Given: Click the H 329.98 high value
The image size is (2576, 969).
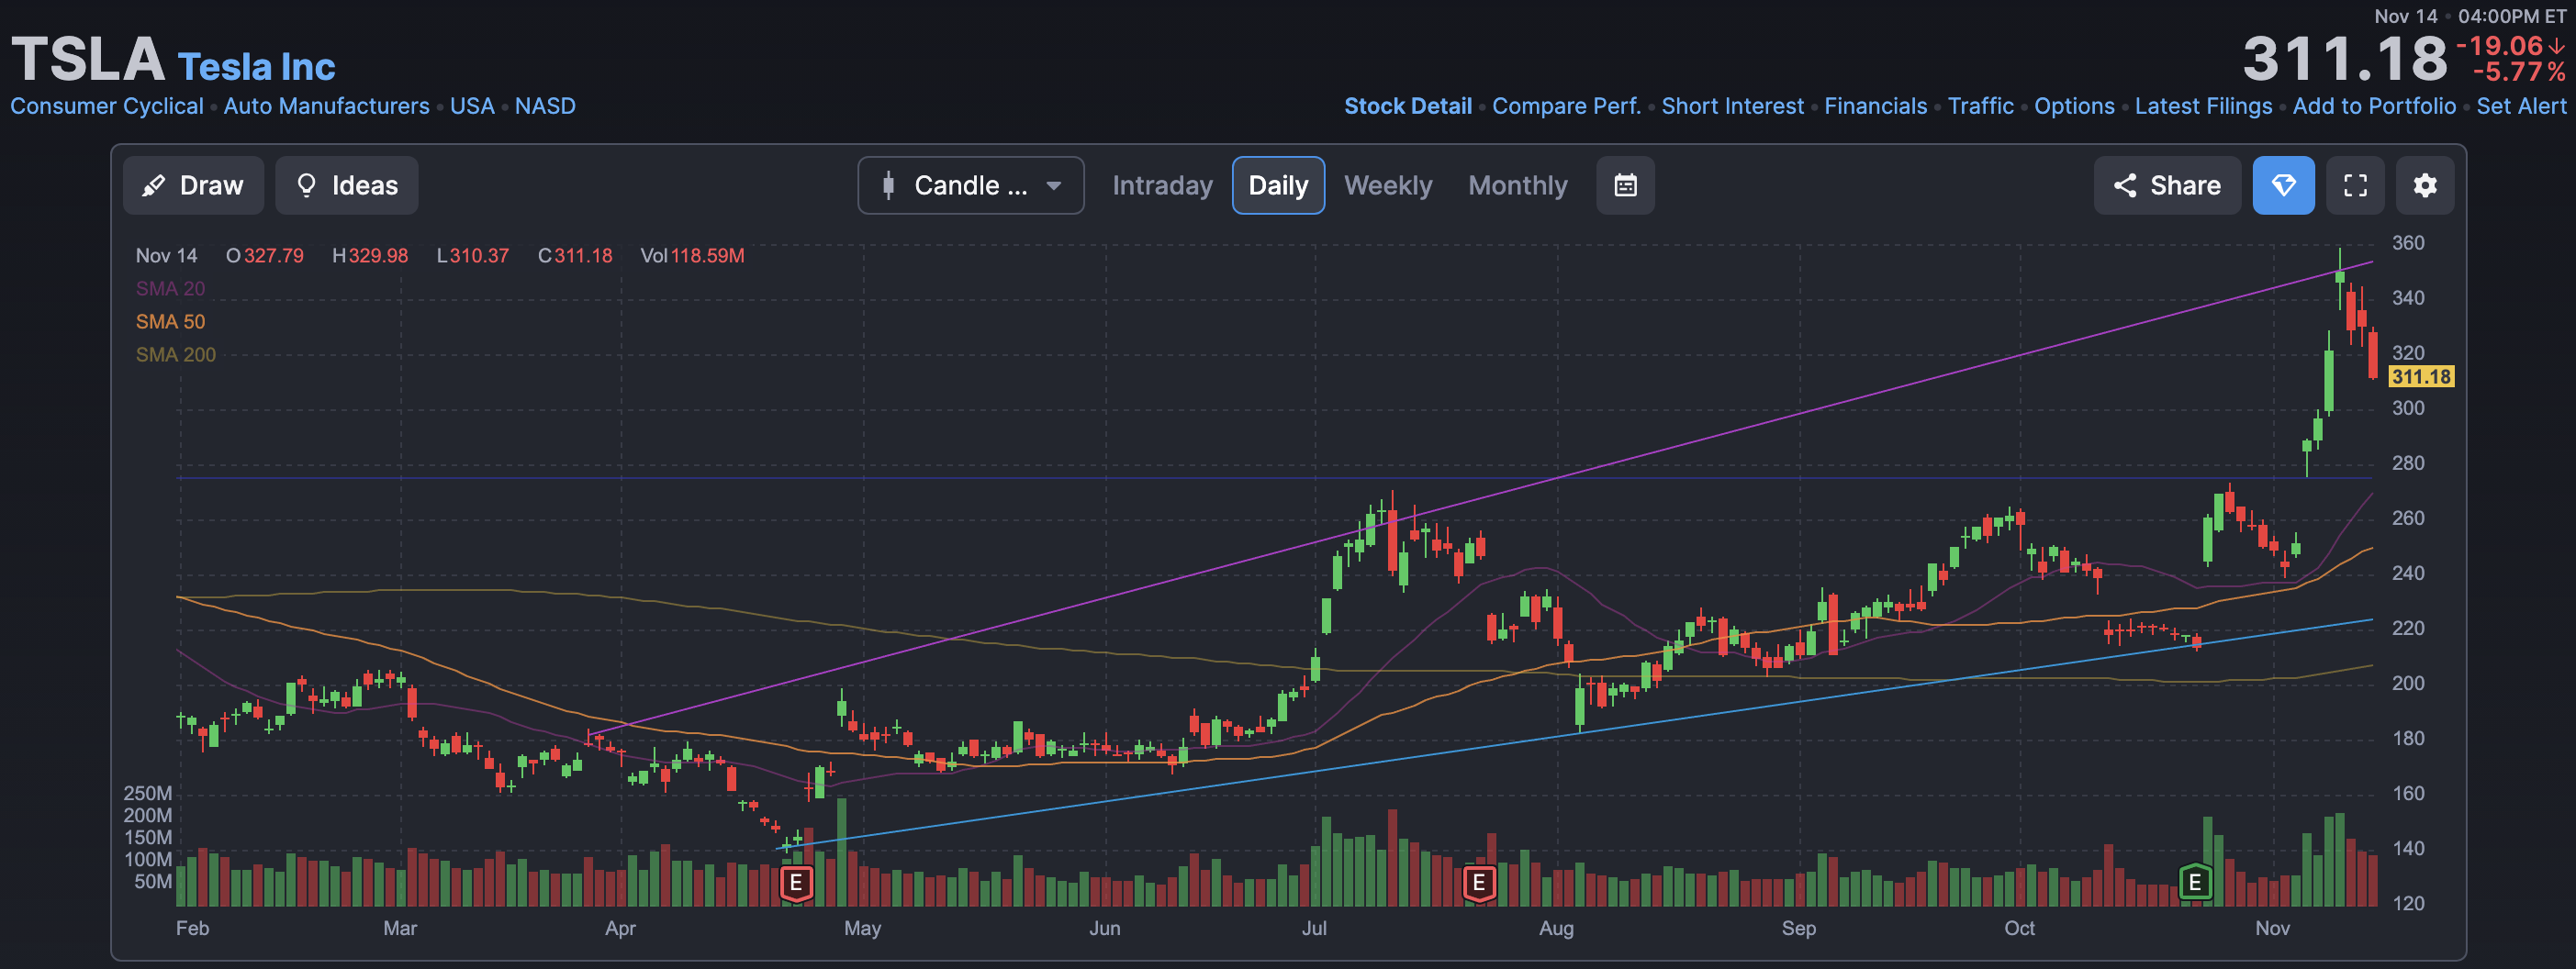Looking at the screenshot, I should (370, 256).
